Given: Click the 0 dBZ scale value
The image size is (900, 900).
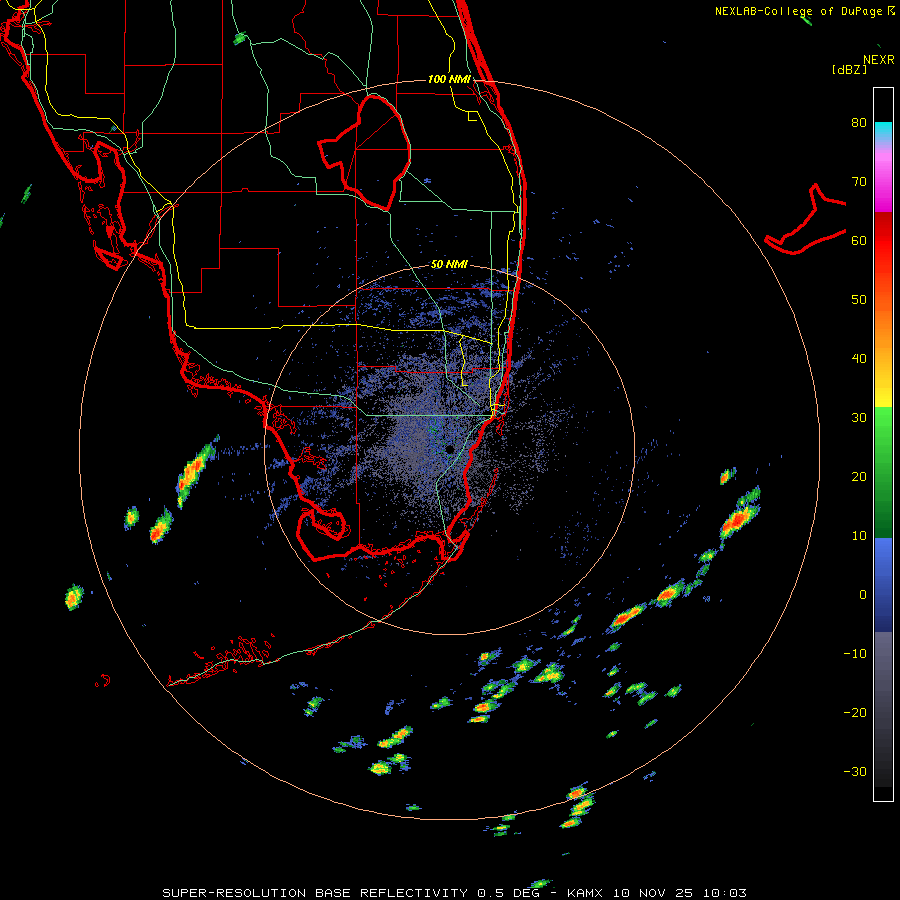Looking at the screenshot, I should [863, 595].
